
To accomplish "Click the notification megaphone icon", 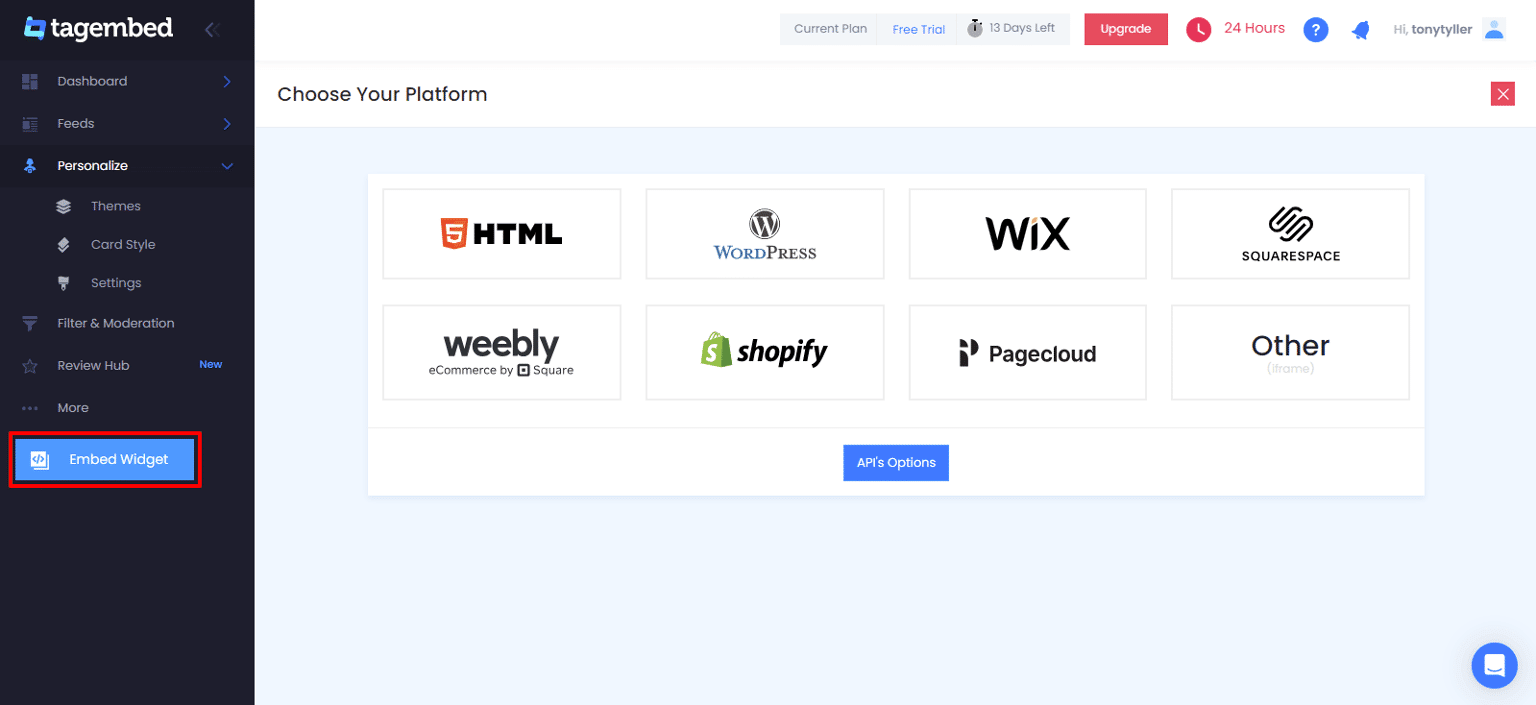I will 1360,30.
